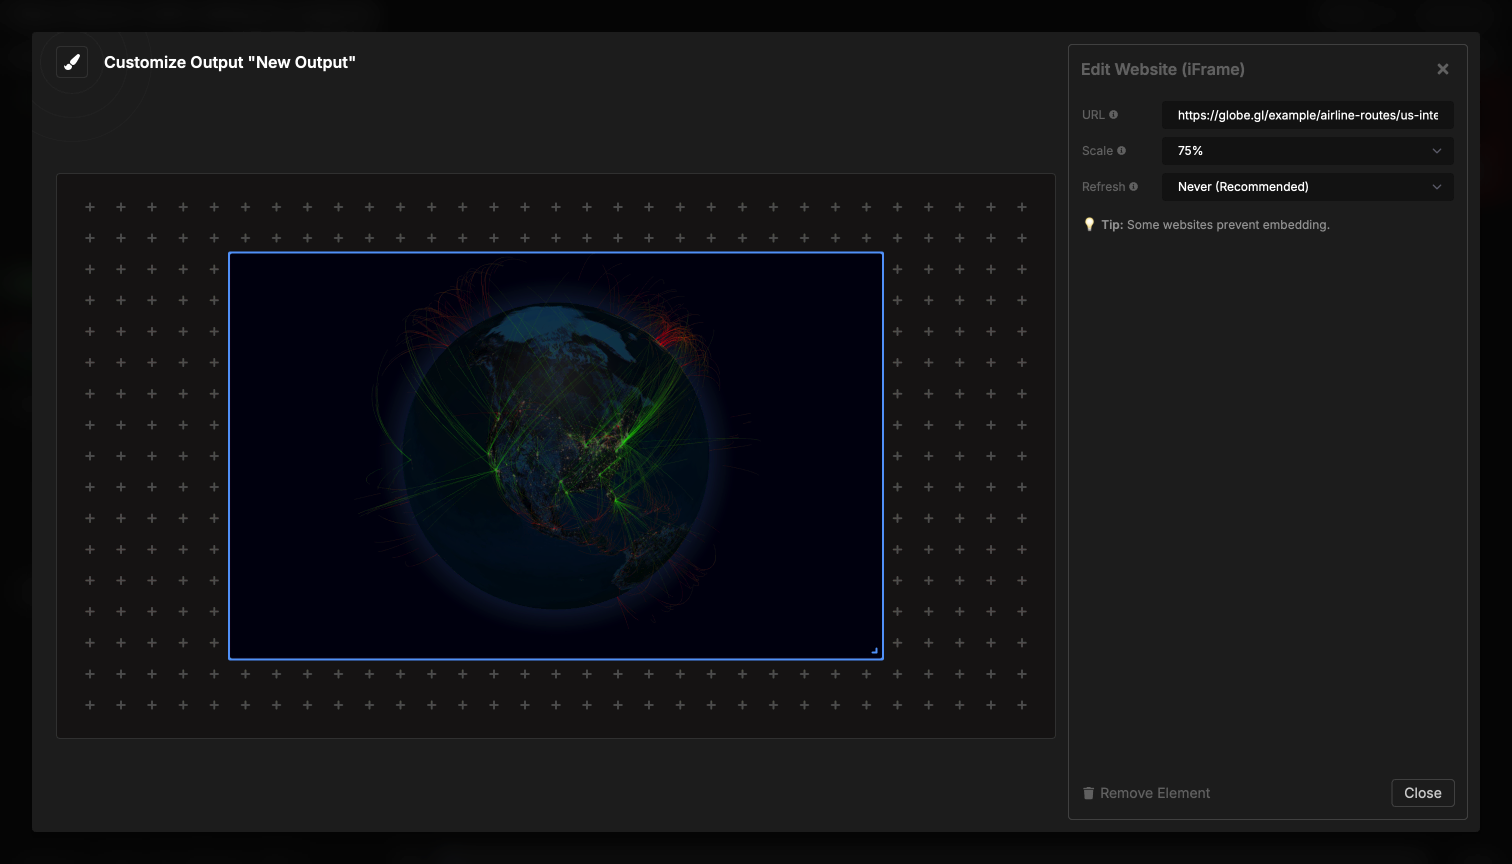The image size is (1512, 864).
Task: Select the globe iFrame element on the canvas
Action: (556, 455)
